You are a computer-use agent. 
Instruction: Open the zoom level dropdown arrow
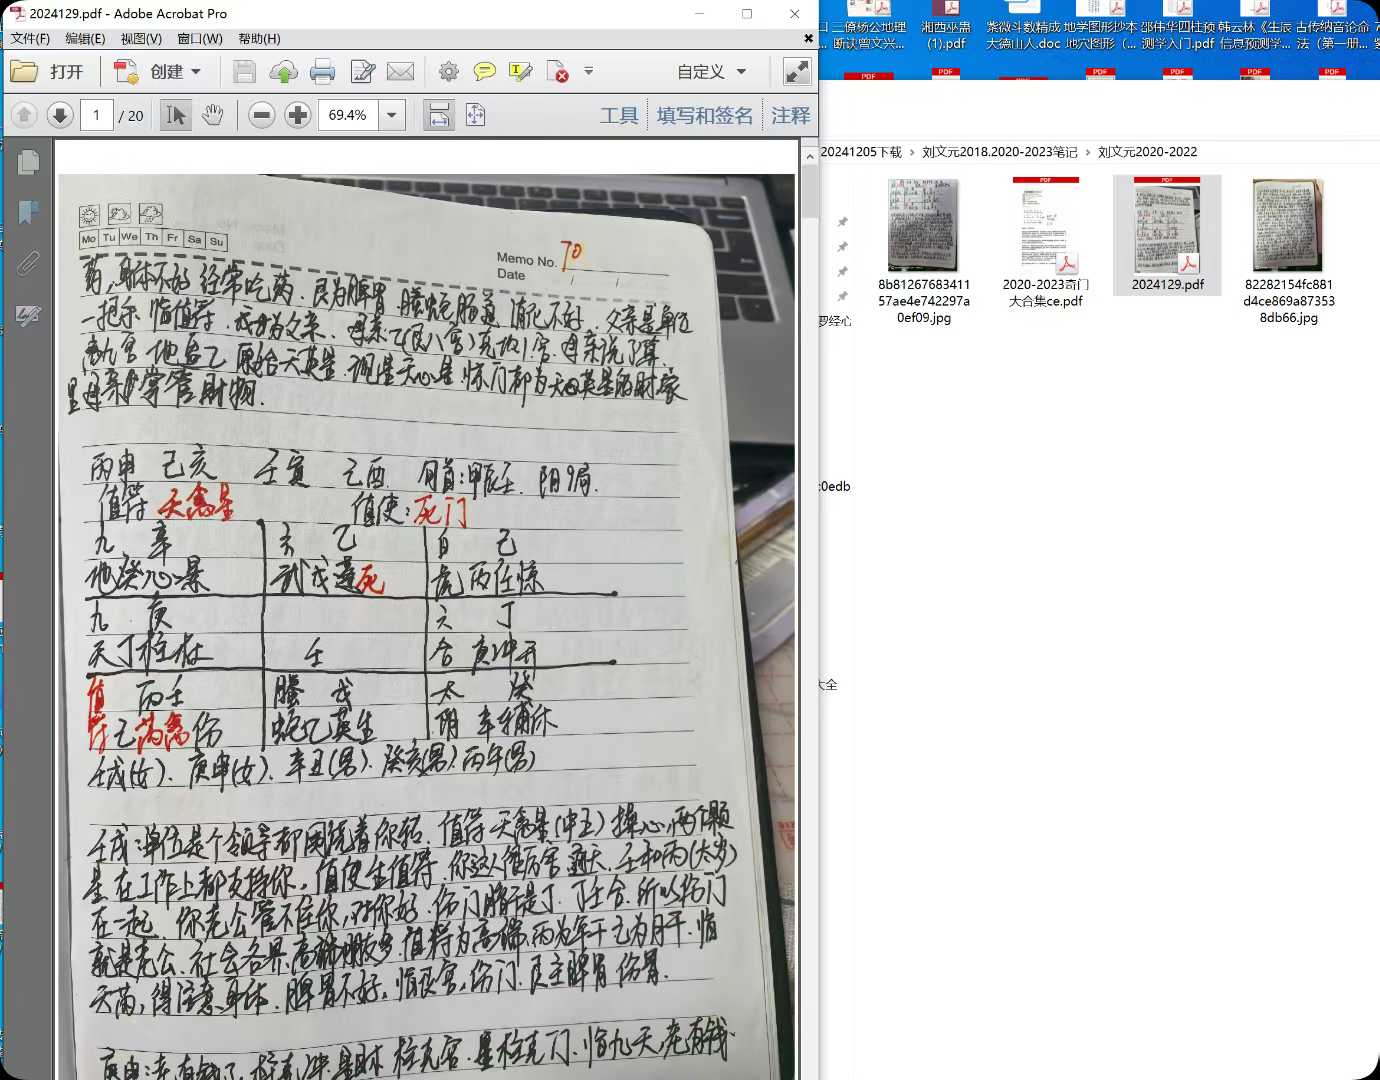pyautogui.click(x=392, y=115)
